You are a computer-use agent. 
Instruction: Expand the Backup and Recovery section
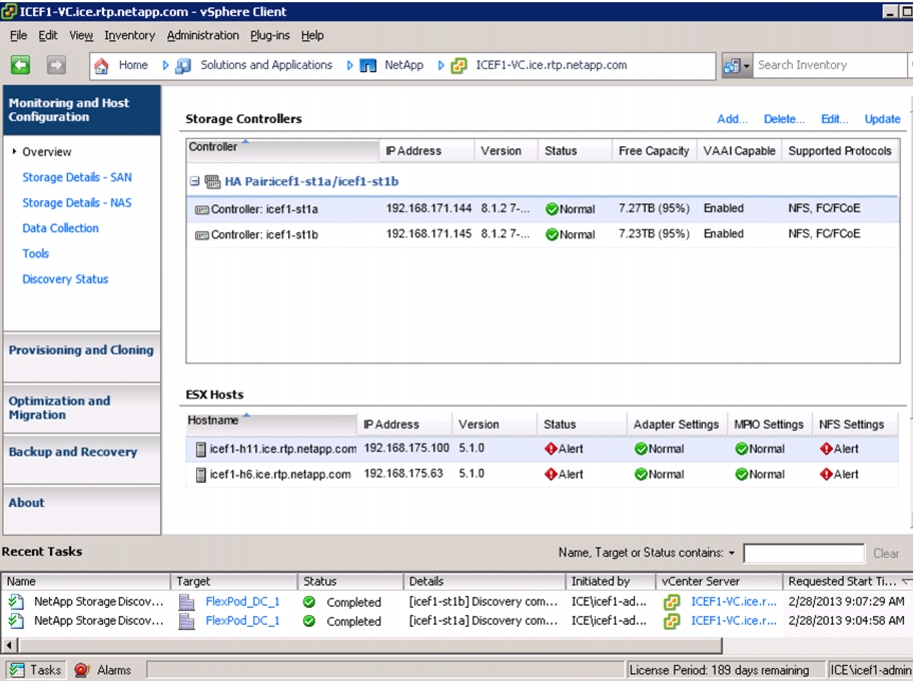coord(82,459)
